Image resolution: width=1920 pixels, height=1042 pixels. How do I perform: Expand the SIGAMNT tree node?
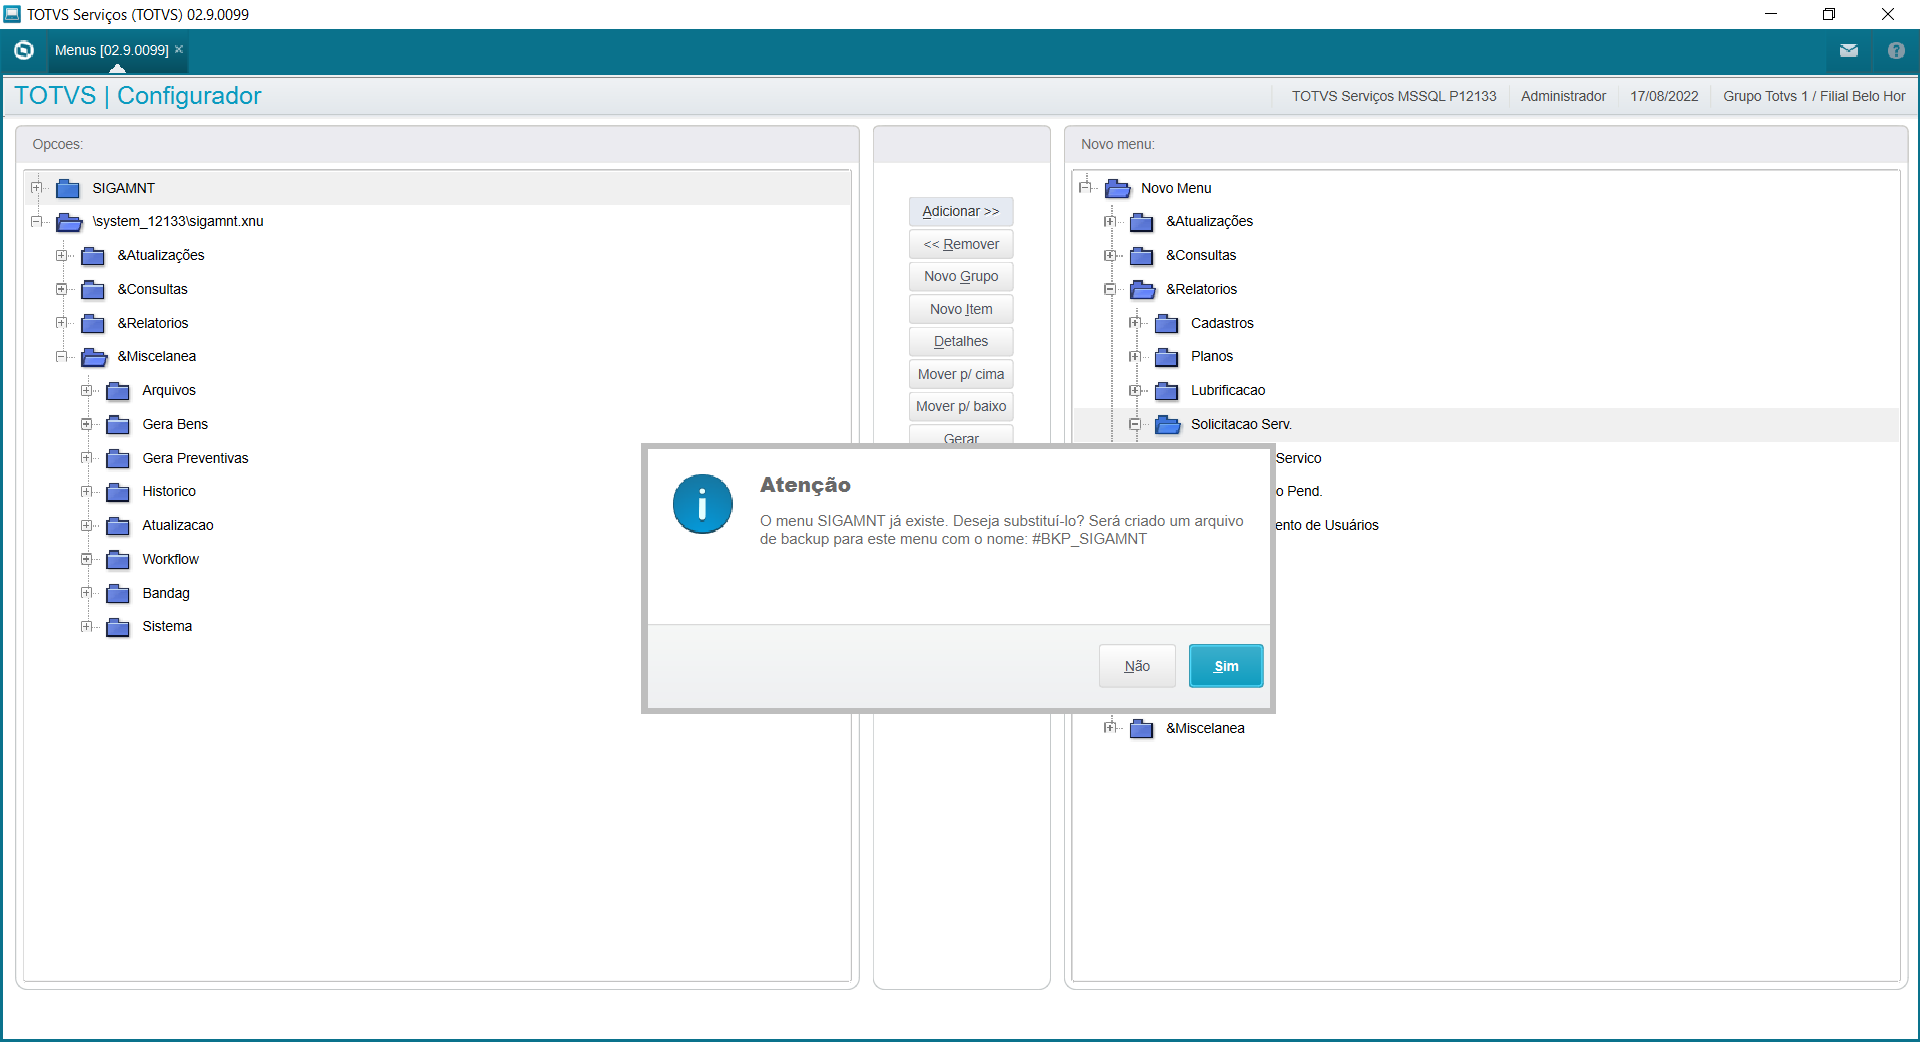[x=37, y=187]
